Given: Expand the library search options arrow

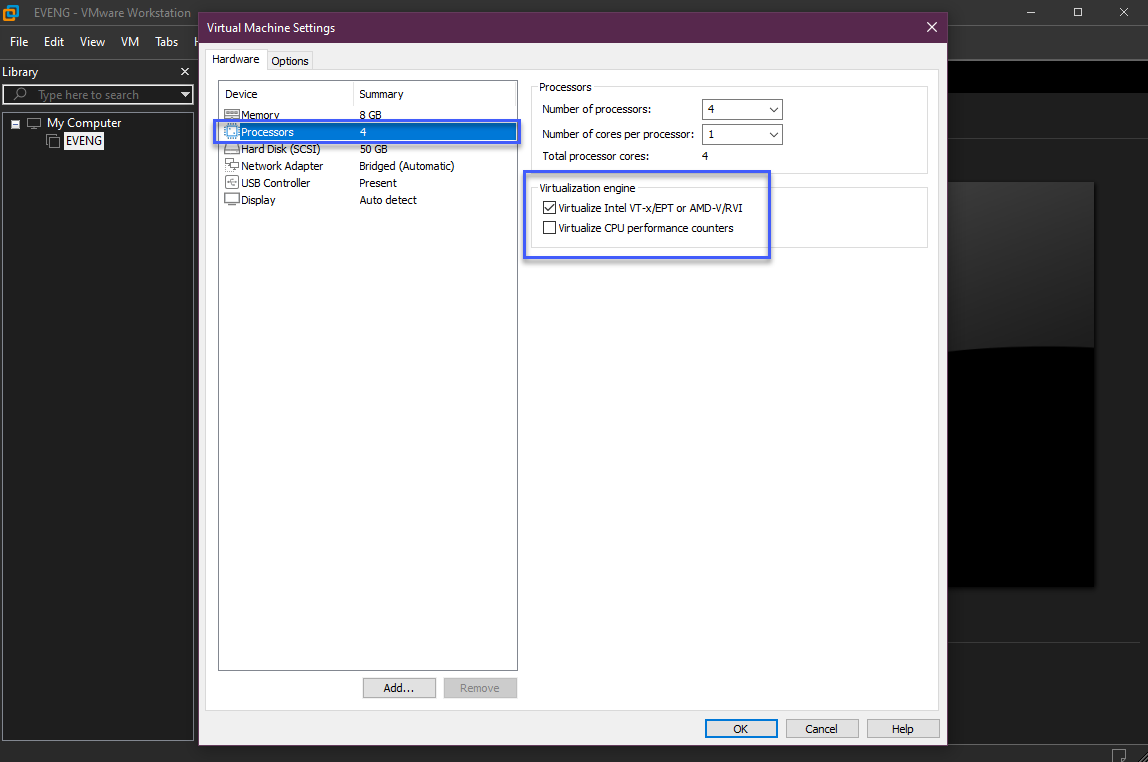Looking at the screenshot, I should pos(185,95).
